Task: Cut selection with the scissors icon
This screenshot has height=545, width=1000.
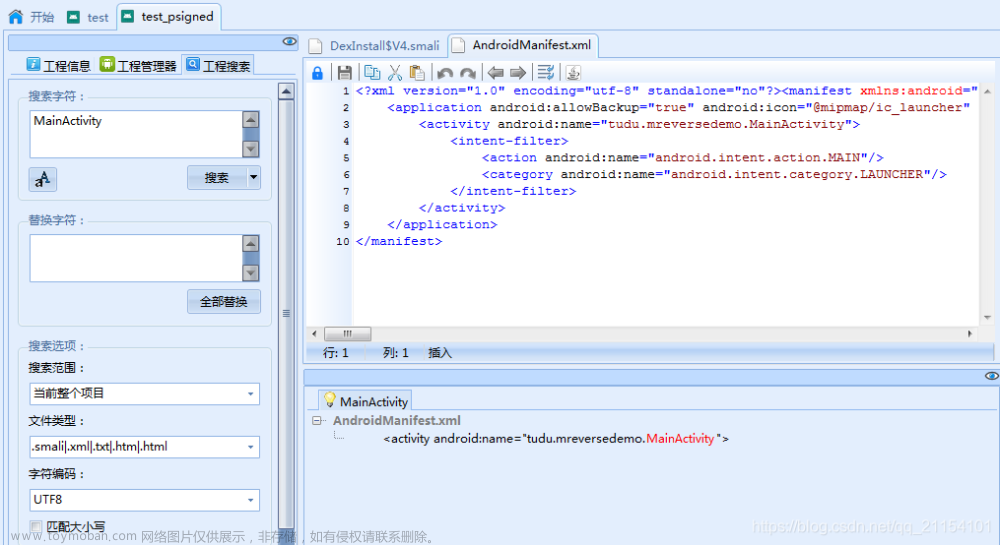Action: pos(395,73)
